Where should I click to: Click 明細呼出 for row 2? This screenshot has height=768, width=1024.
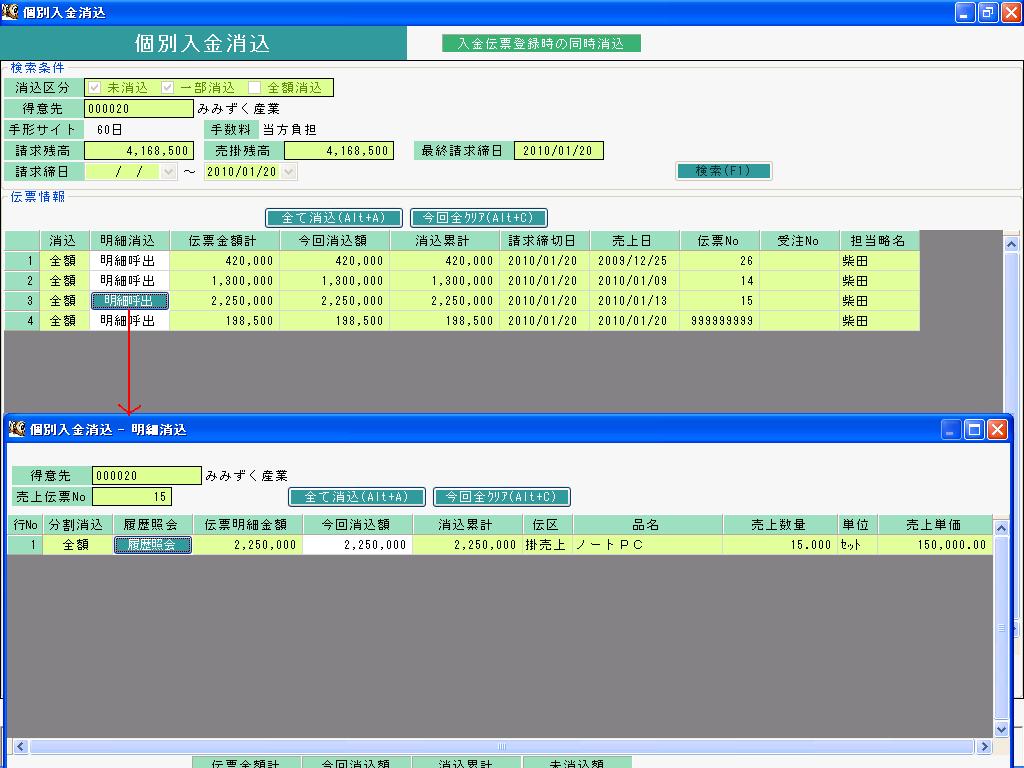click(x=129, y=281)
